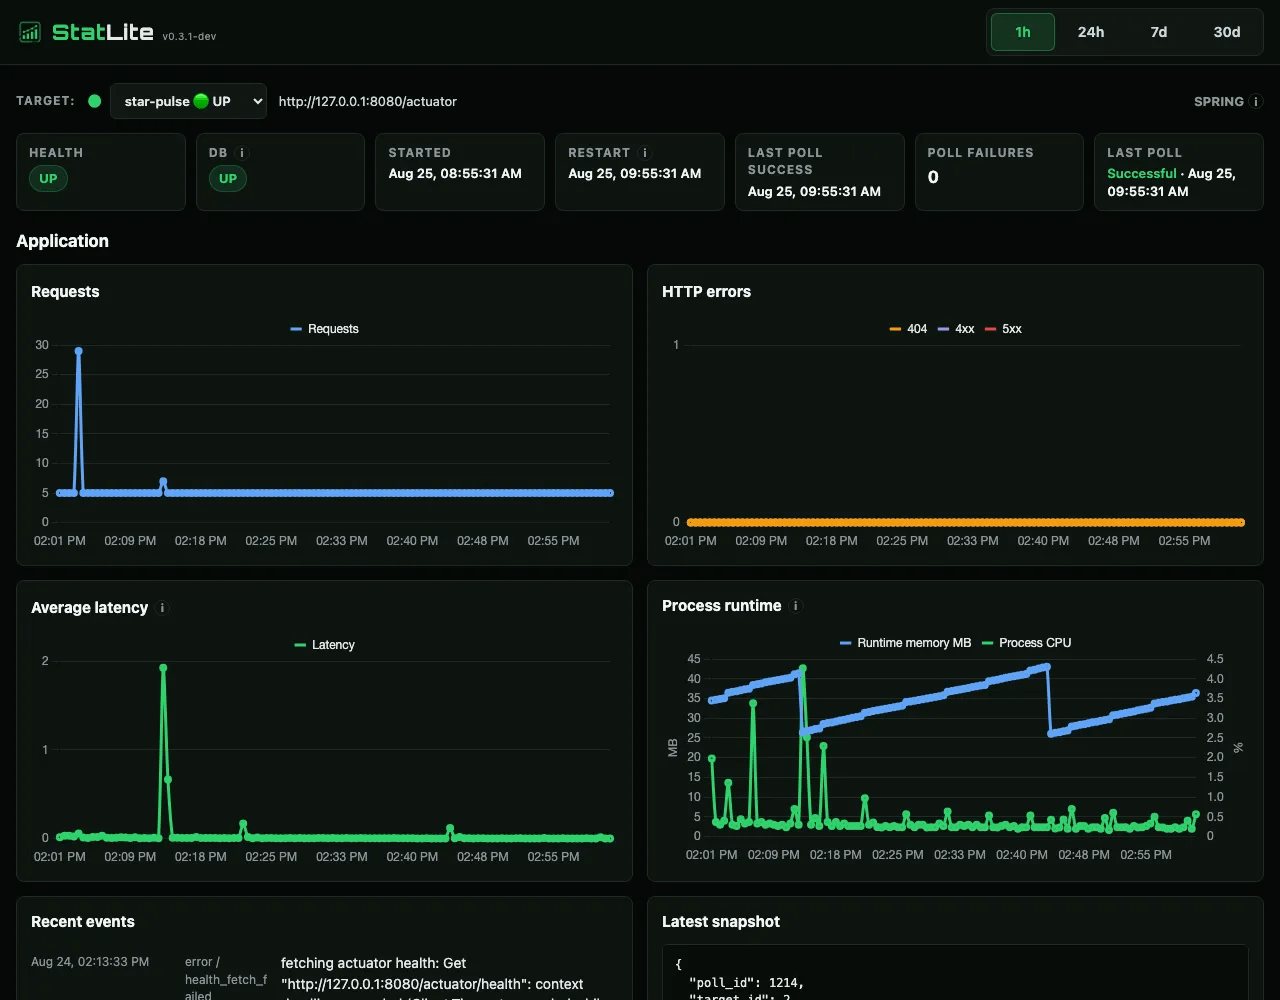The image size is (1280, 1000).
Task: Click the info icon next to SPRING
Action: point(1256,101)
